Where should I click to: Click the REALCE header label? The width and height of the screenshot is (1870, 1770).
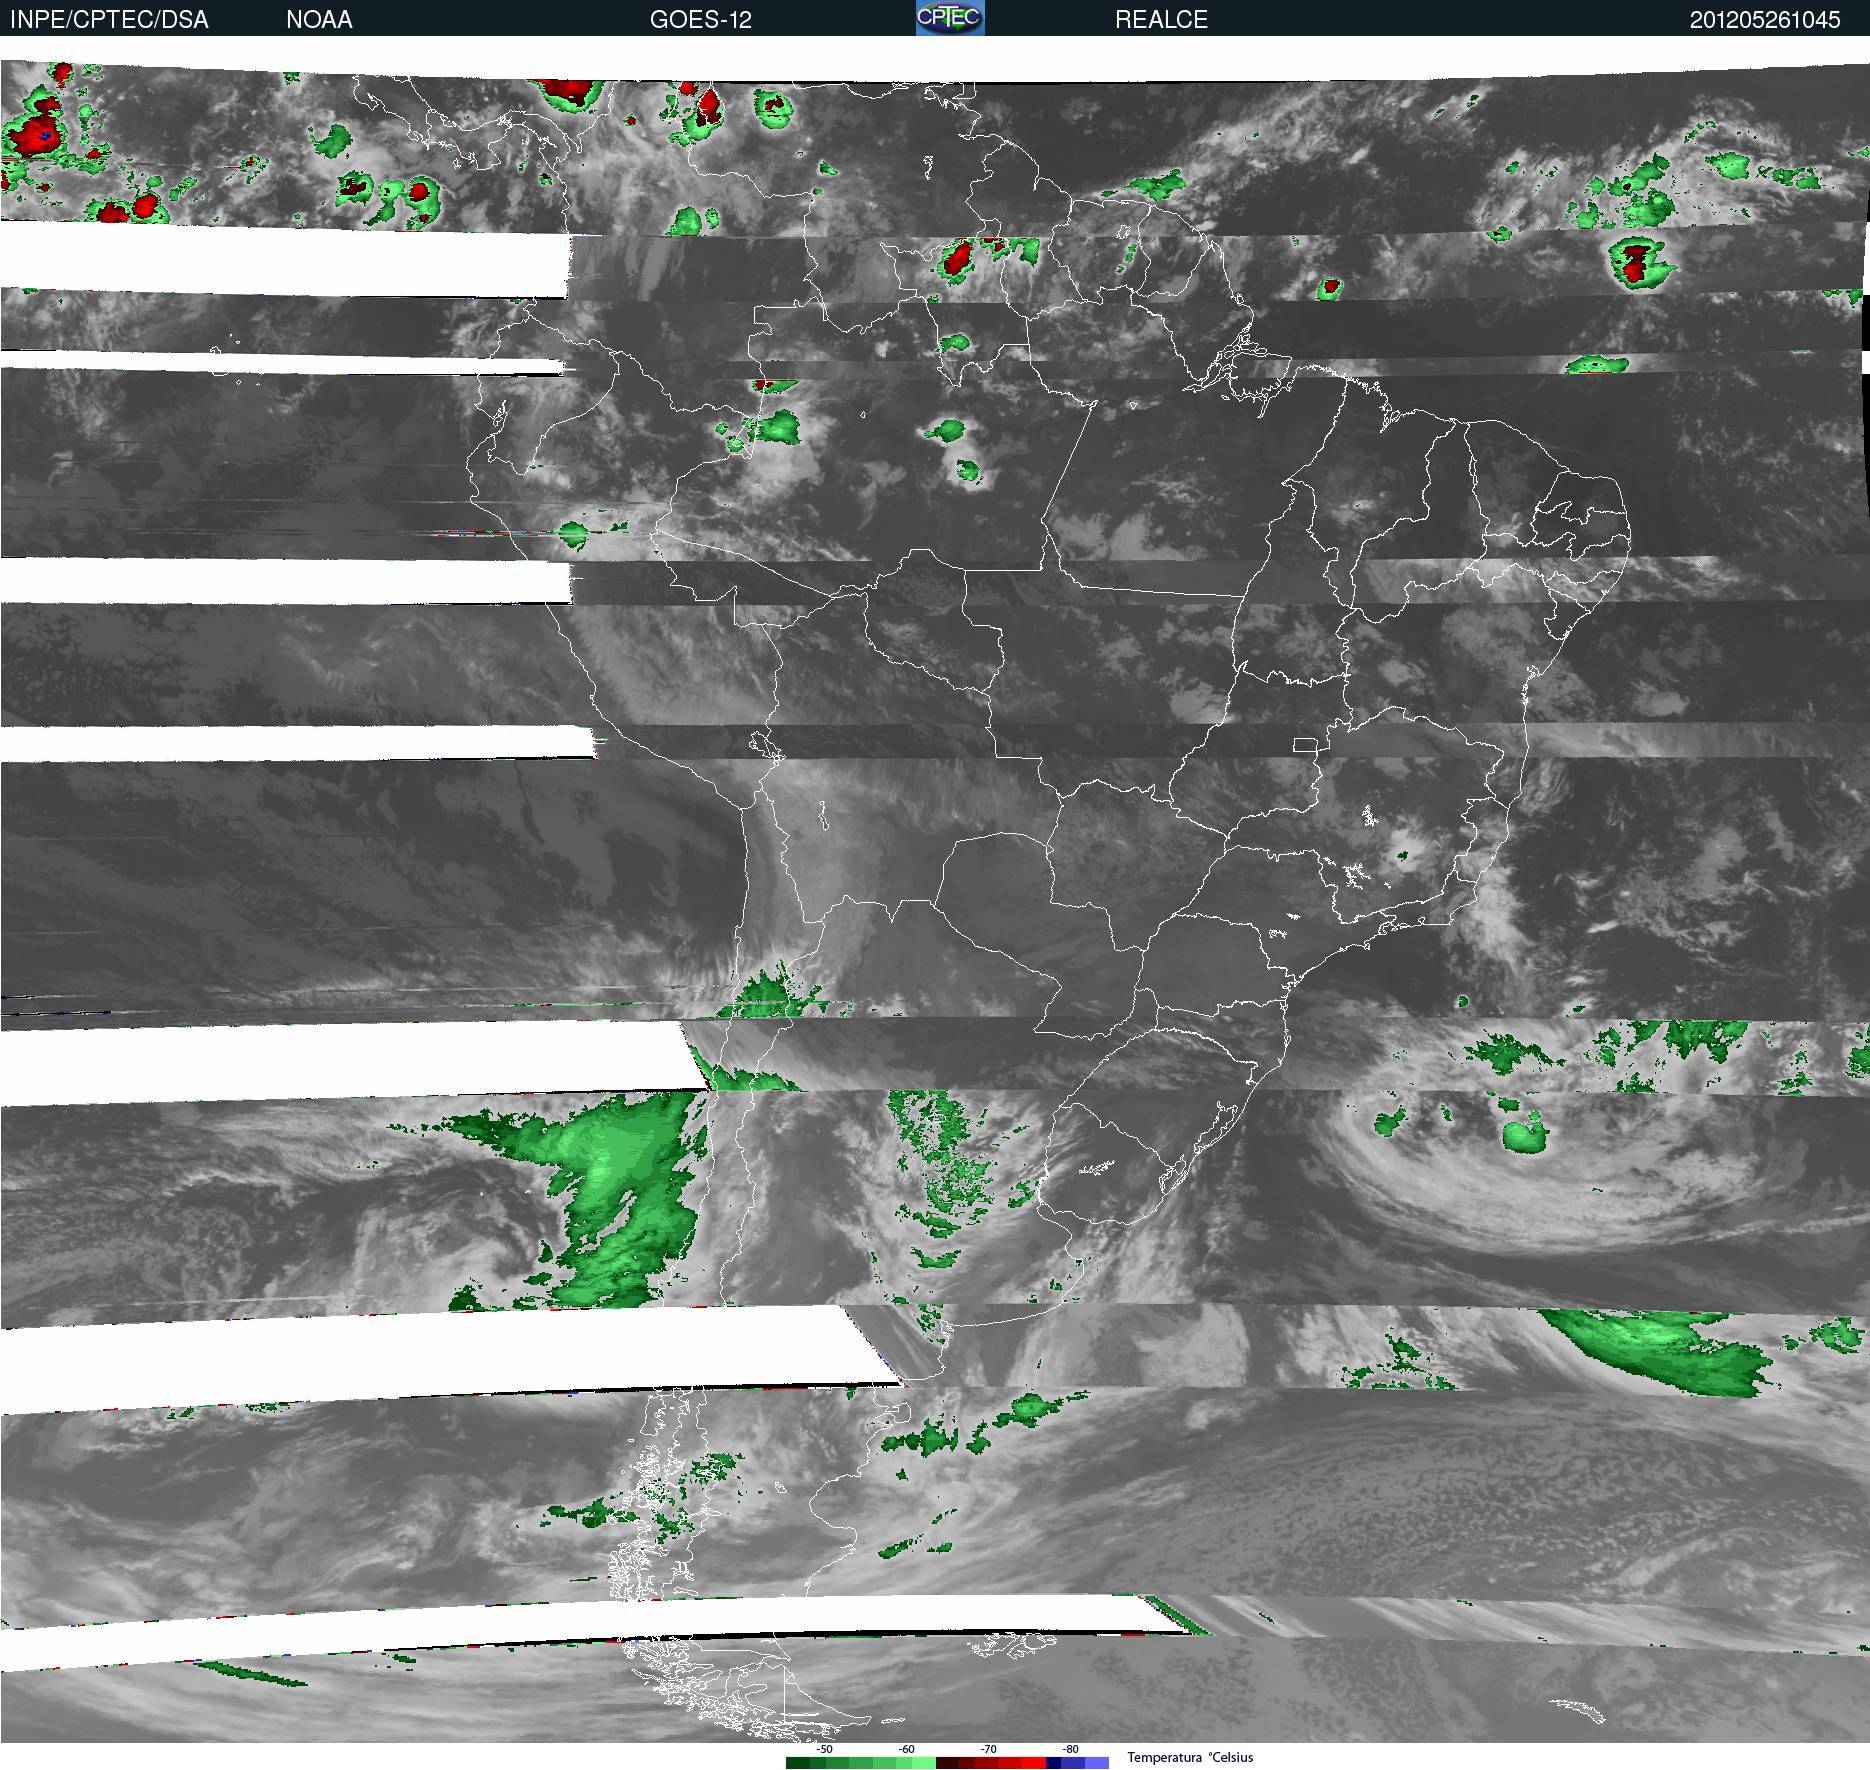tap(1161, 20)
